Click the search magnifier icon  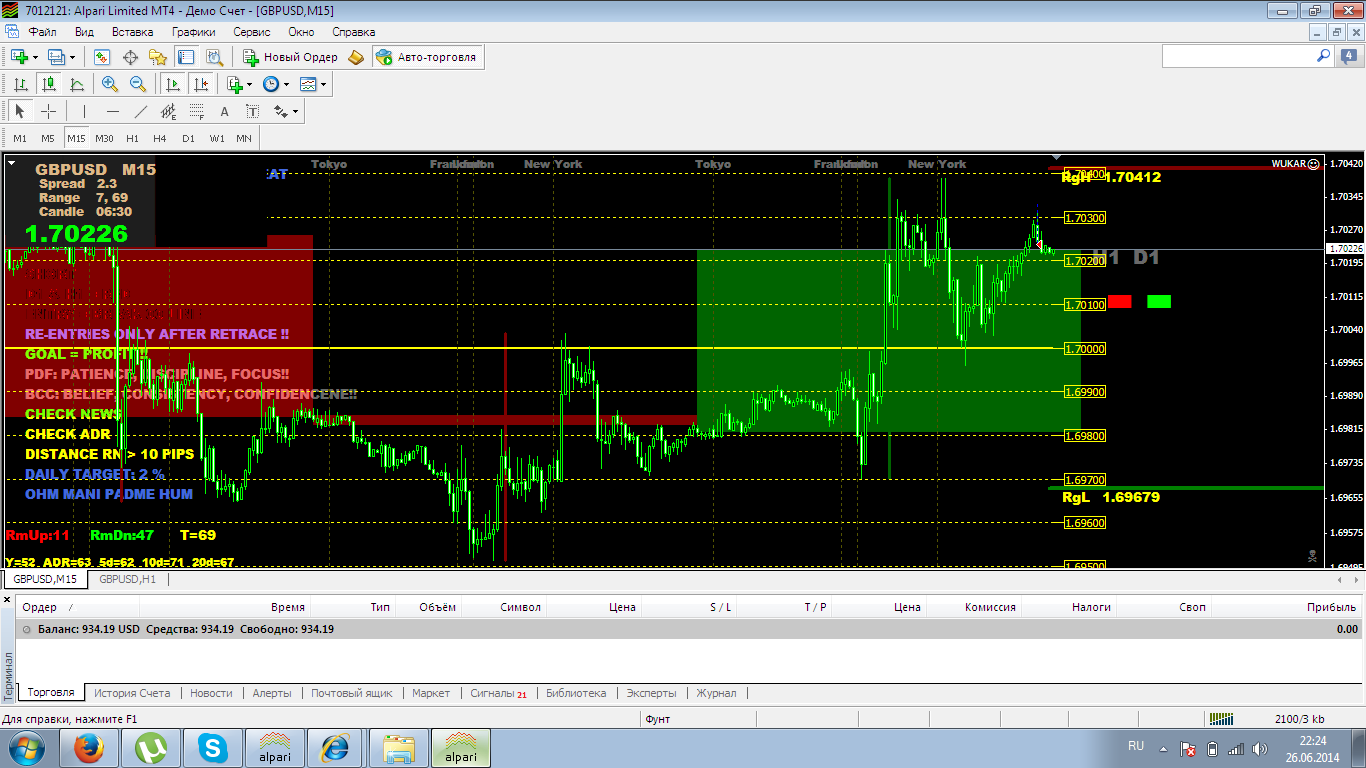click(1323, 57)
